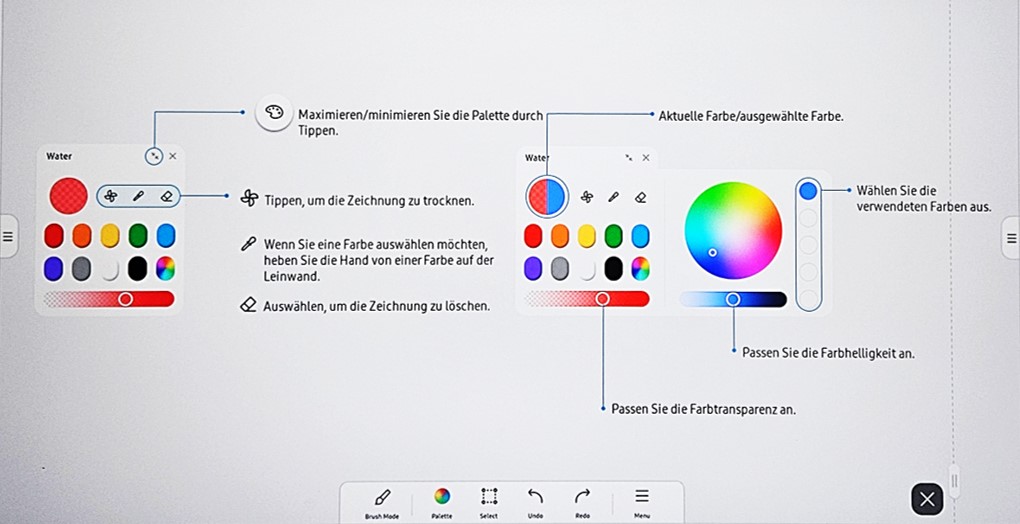This screenshot has width=1020, height=524.
Task: Click the large red current color circle in left palette
Action: point(69,196)
